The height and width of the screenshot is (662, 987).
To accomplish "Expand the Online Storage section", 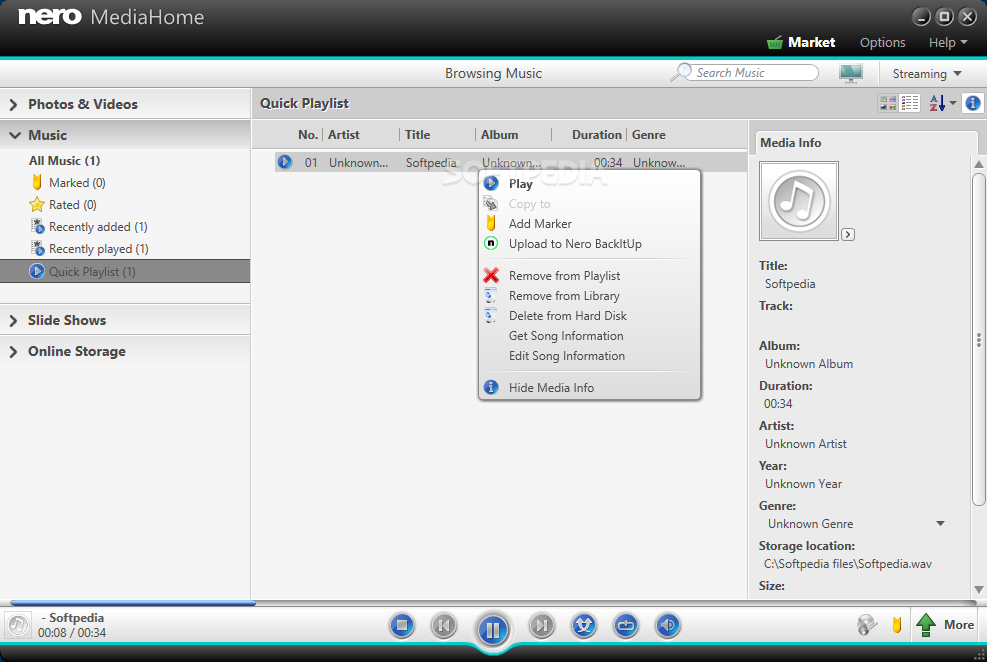I will point(125,351).
